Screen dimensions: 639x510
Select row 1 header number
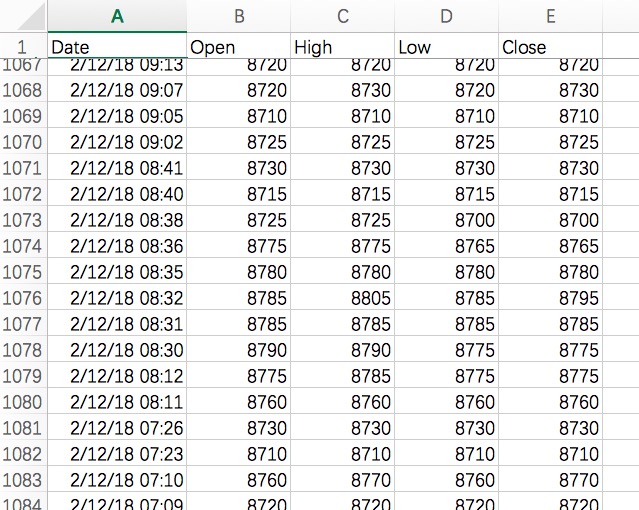(x=22, y=47)
